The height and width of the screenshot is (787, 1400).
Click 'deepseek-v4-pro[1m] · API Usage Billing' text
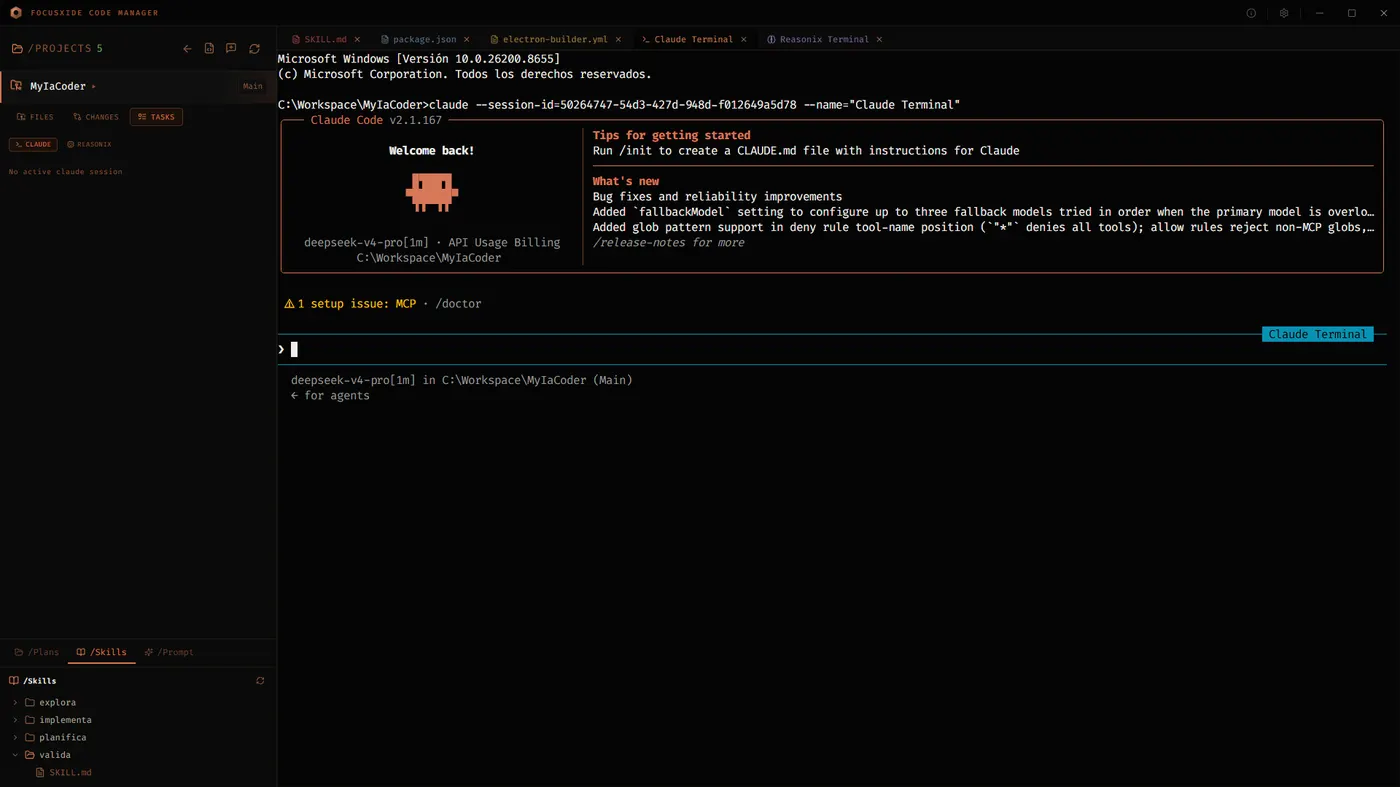432,243
